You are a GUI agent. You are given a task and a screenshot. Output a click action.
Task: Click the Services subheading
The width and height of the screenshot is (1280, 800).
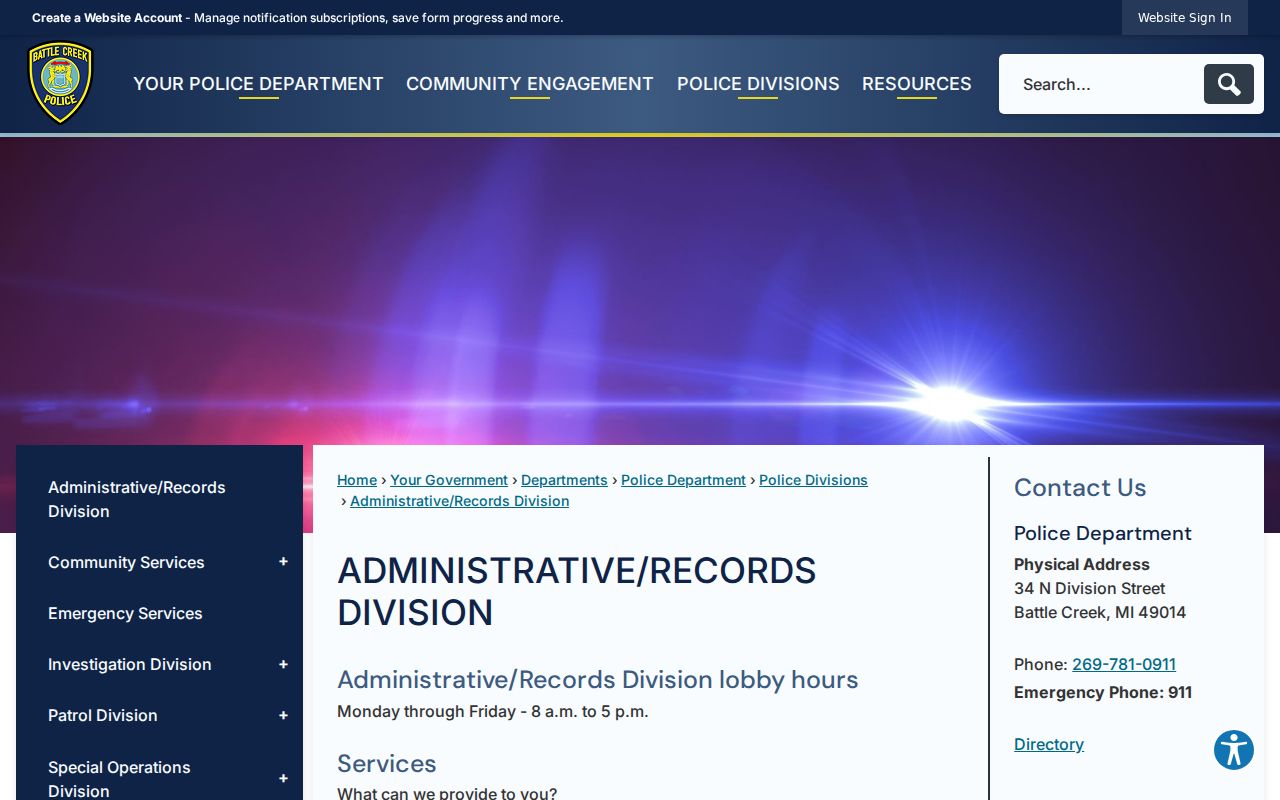[387, 763]
